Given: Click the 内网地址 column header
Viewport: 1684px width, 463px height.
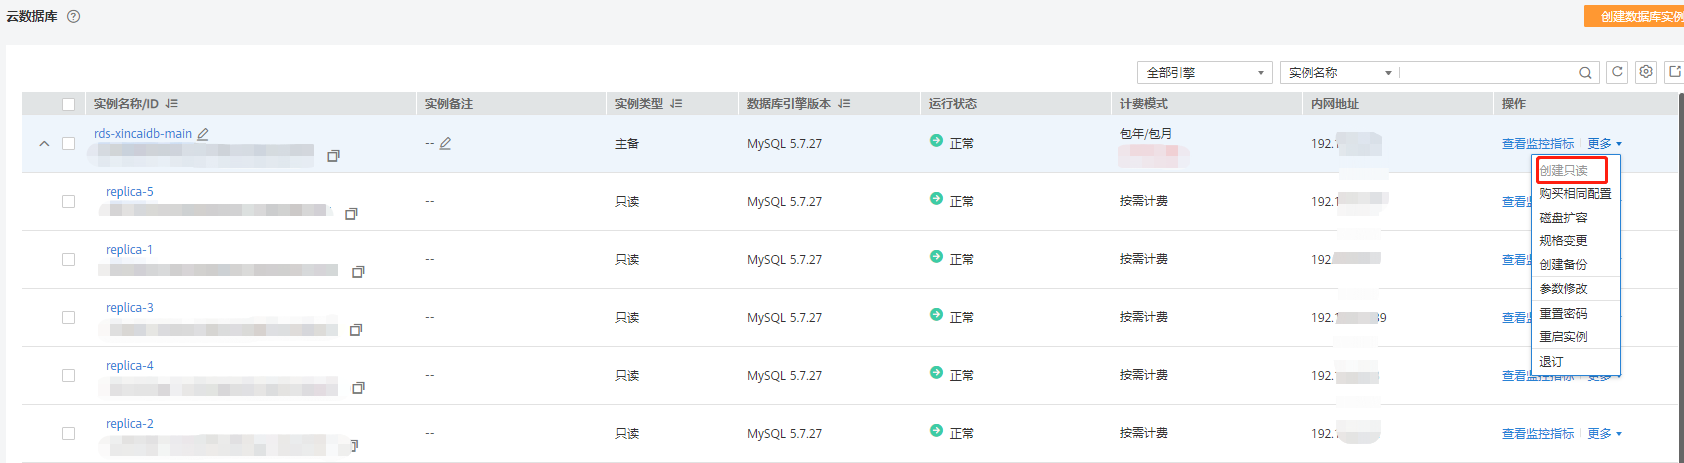Looking at the screenshot, I should (x=1335, y=104).
